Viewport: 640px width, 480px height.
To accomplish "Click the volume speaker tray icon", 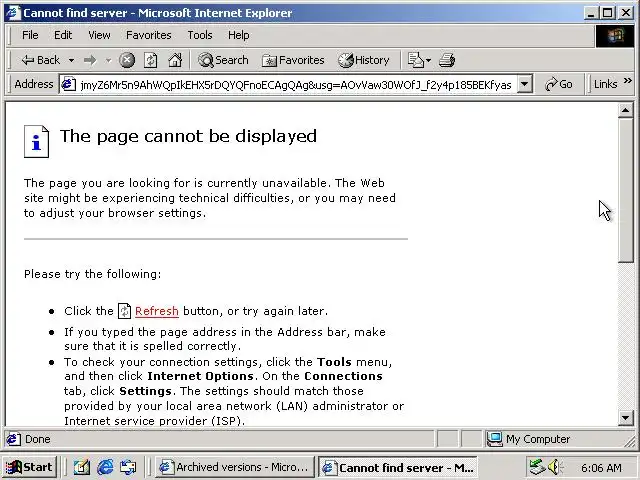I will [x=555, y=467].
